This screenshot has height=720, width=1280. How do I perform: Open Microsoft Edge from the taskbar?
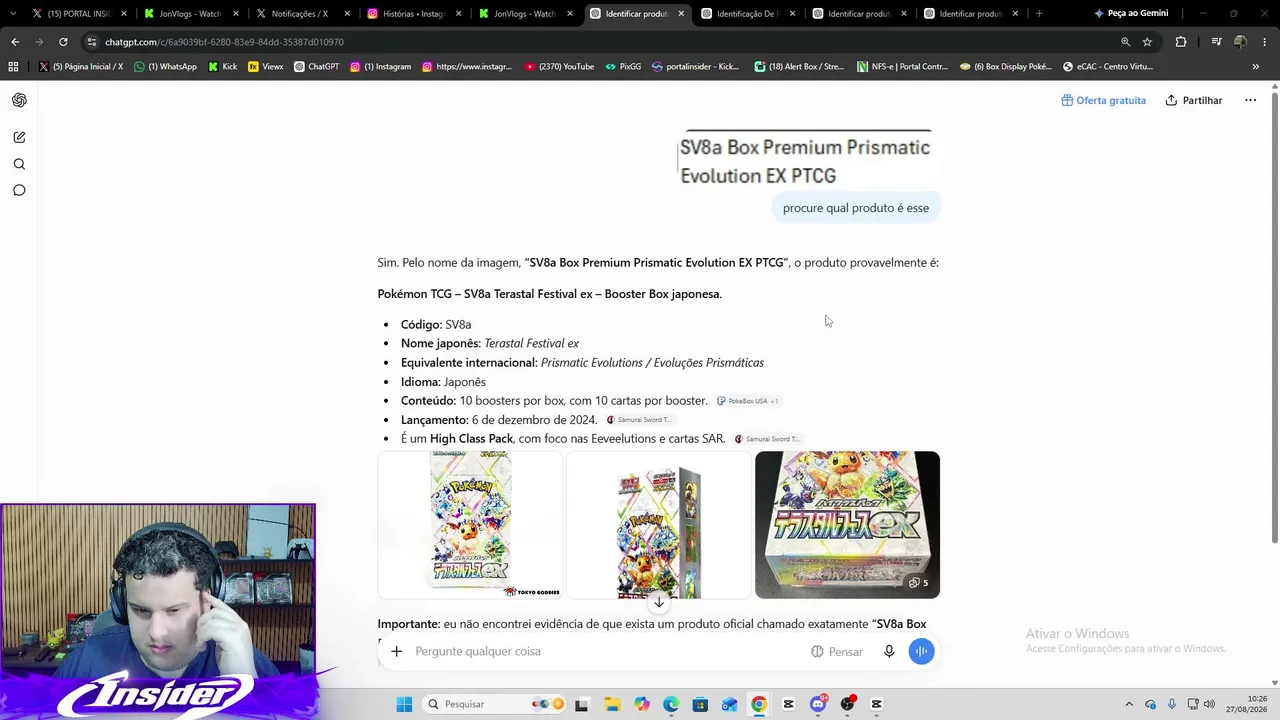[670, 704]
